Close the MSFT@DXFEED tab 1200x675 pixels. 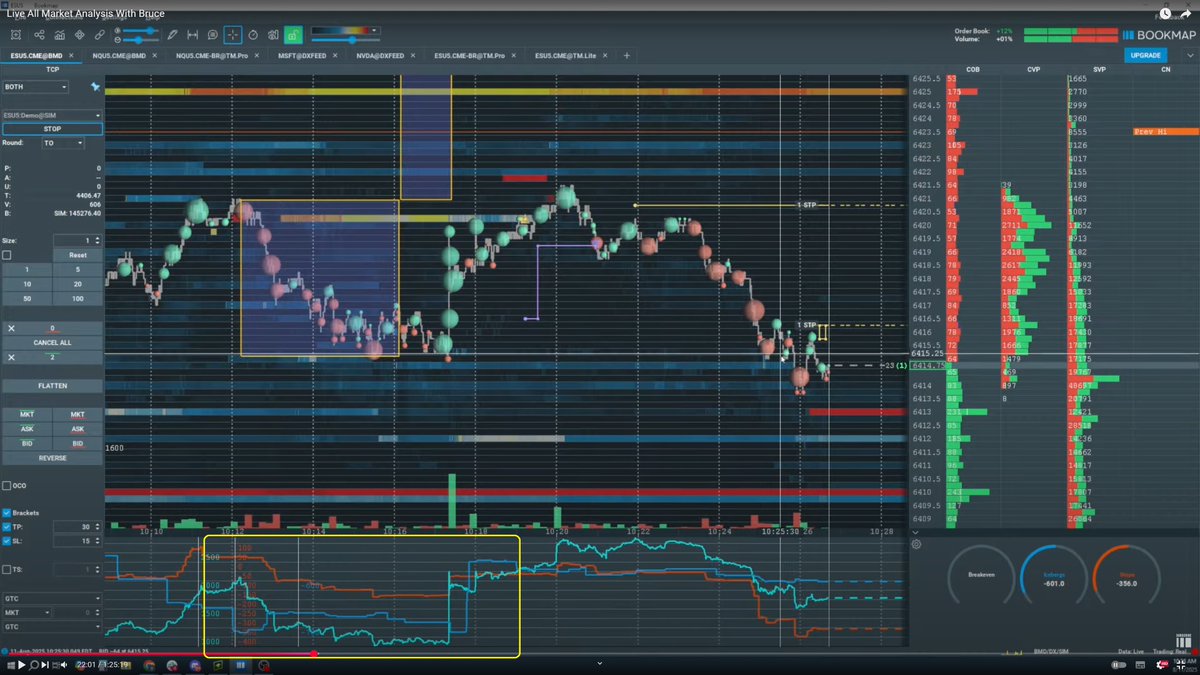[335, 55]
